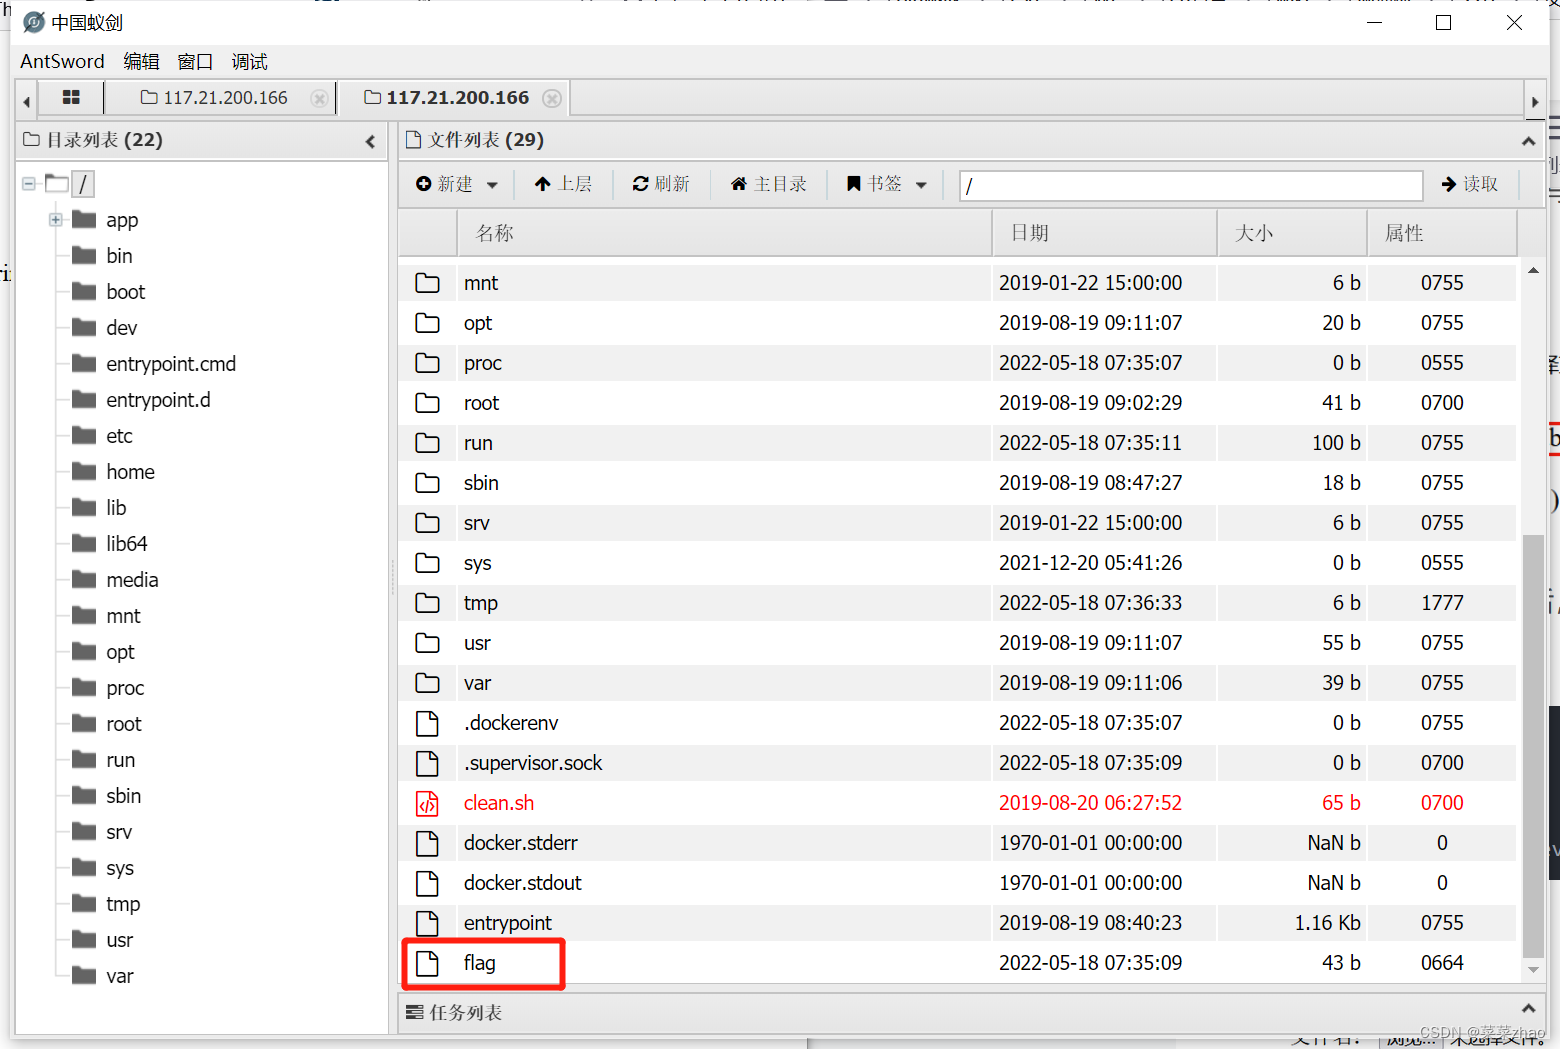The width and height of the screenshot is (1560, 1049).
Task: Go to the home directory 主目录
Action: [x=768, y=184]
